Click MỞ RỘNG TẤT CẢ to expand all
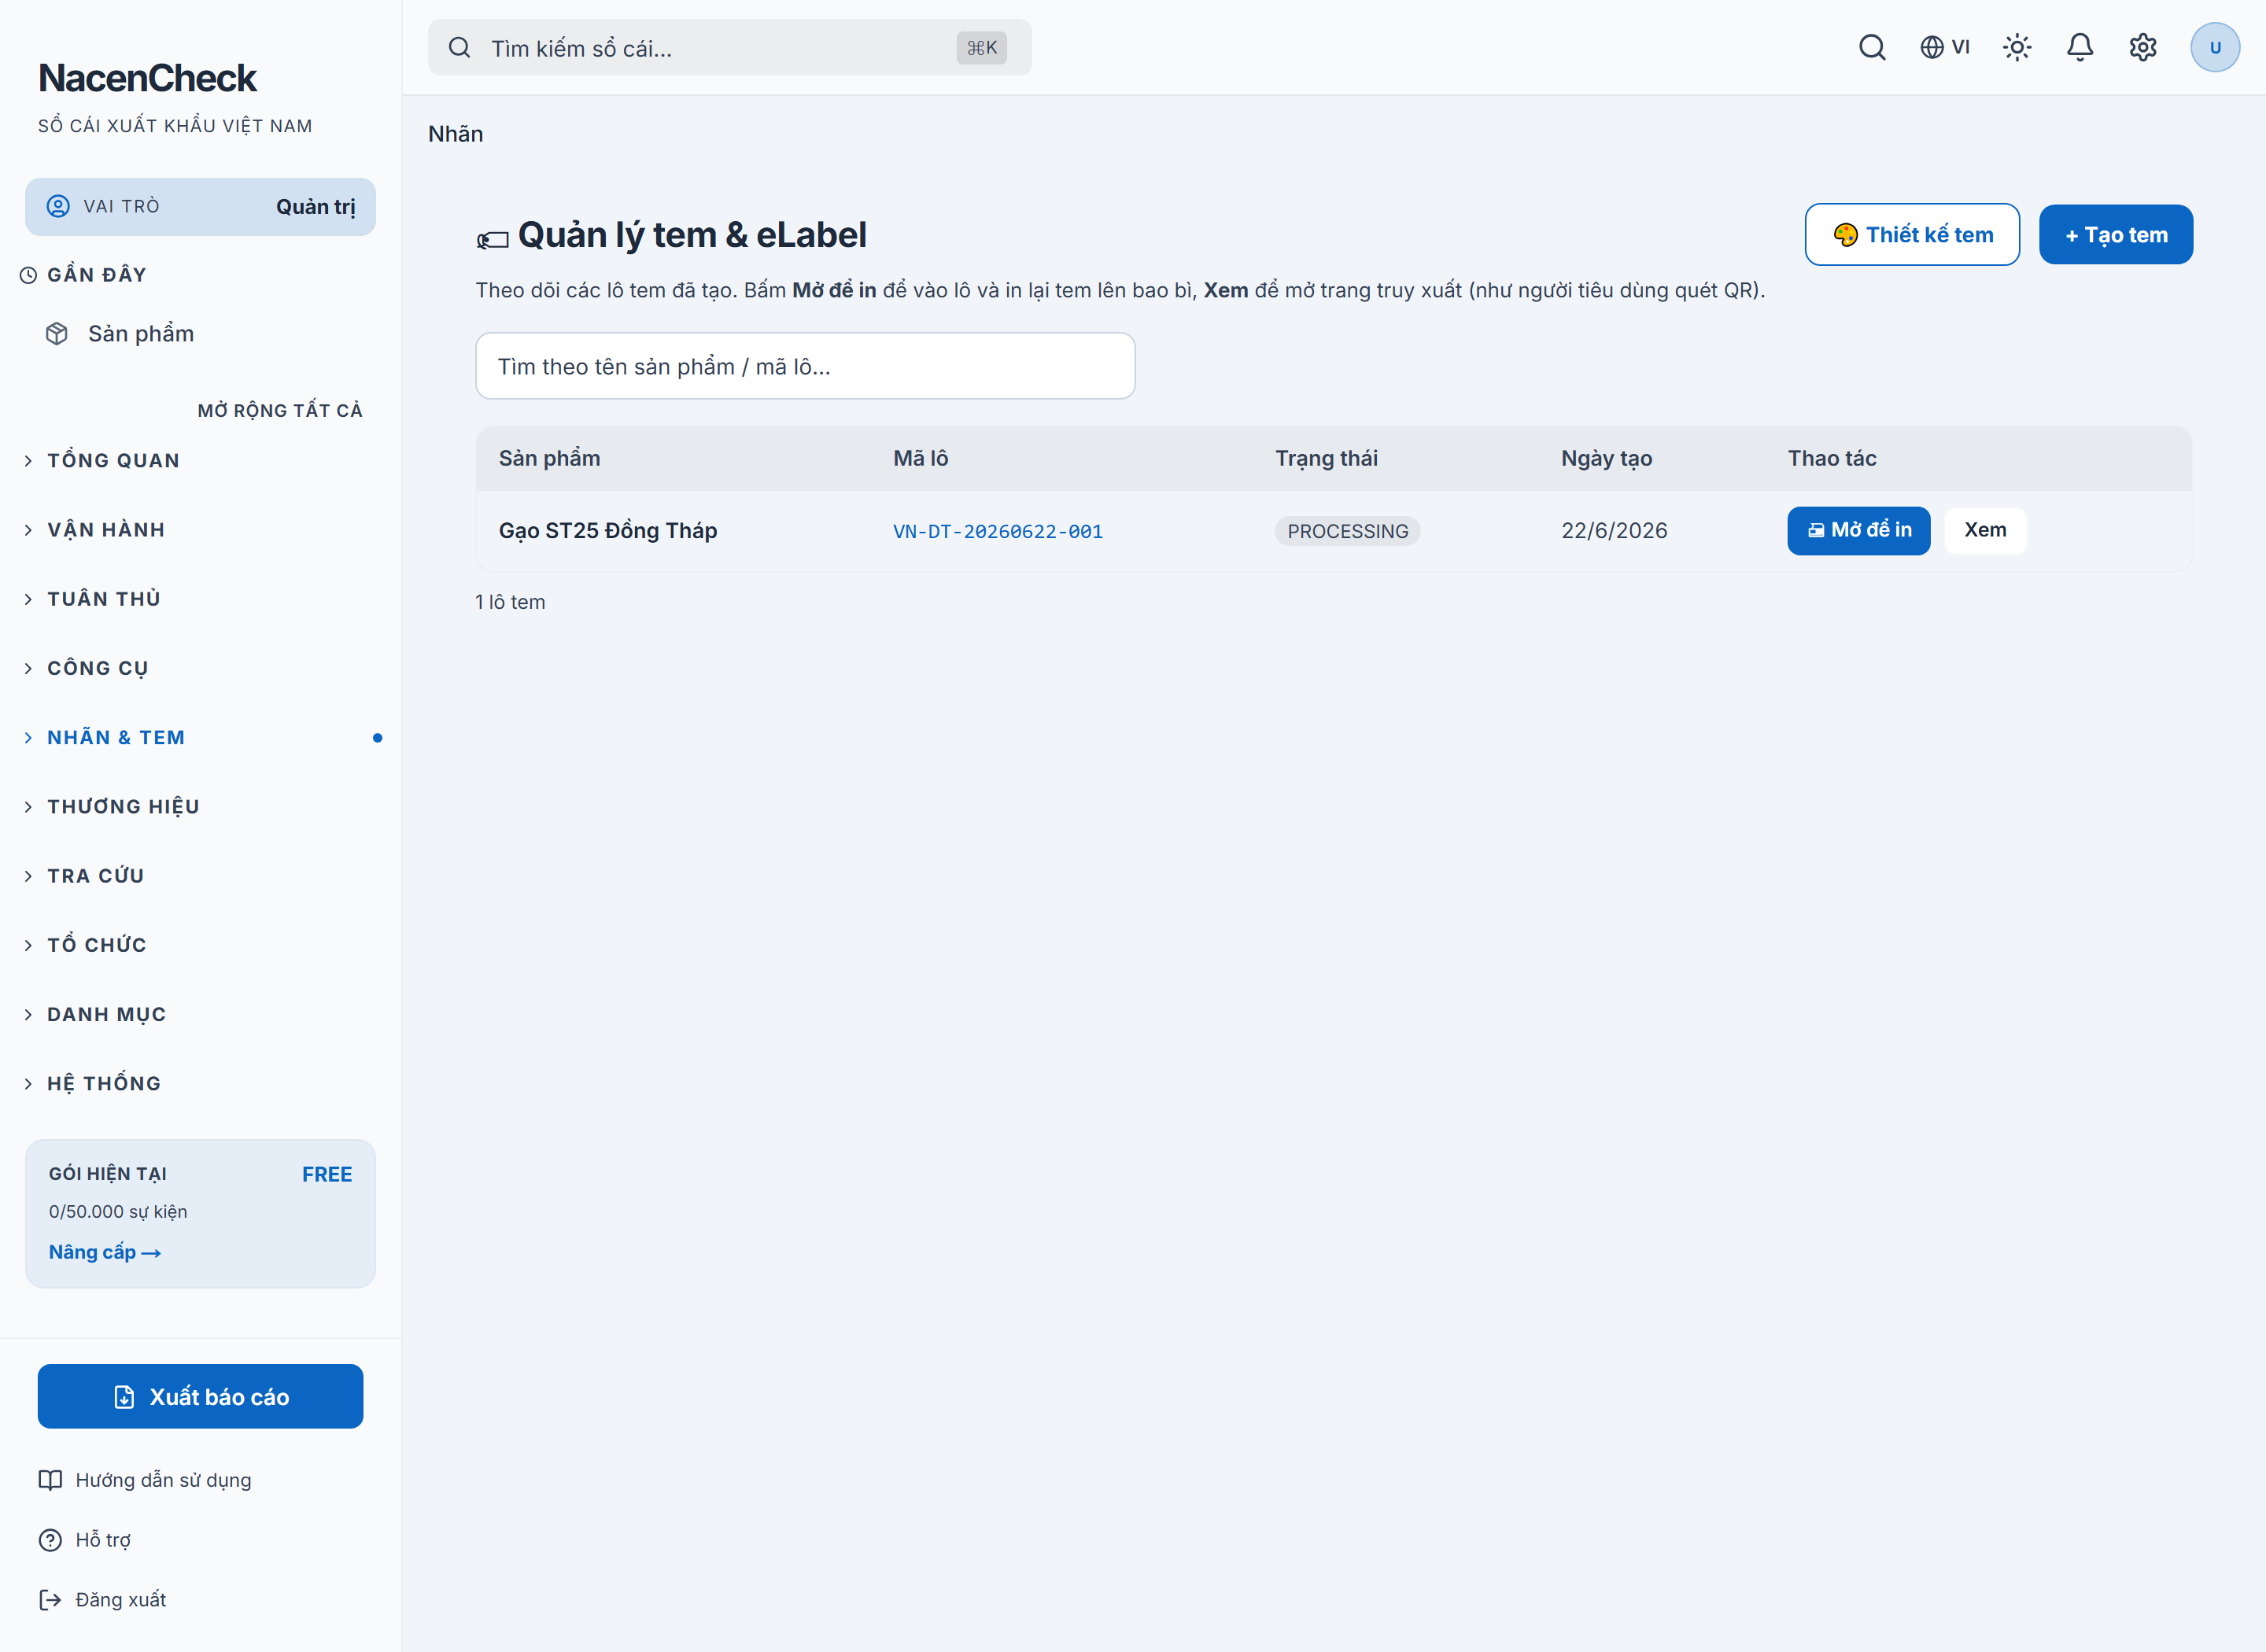 [280, 410]
